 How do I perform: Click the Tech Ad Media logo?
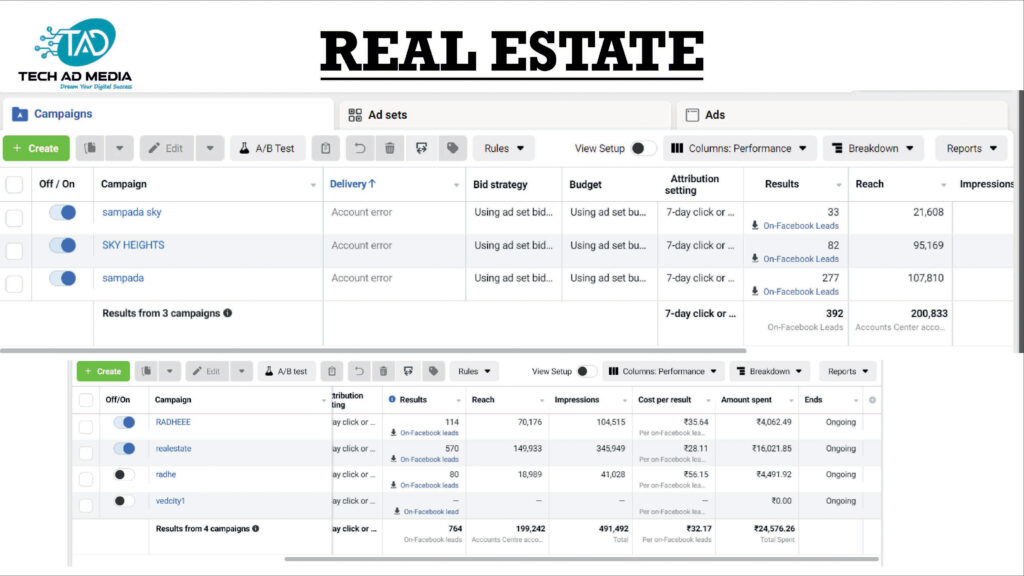75,52
